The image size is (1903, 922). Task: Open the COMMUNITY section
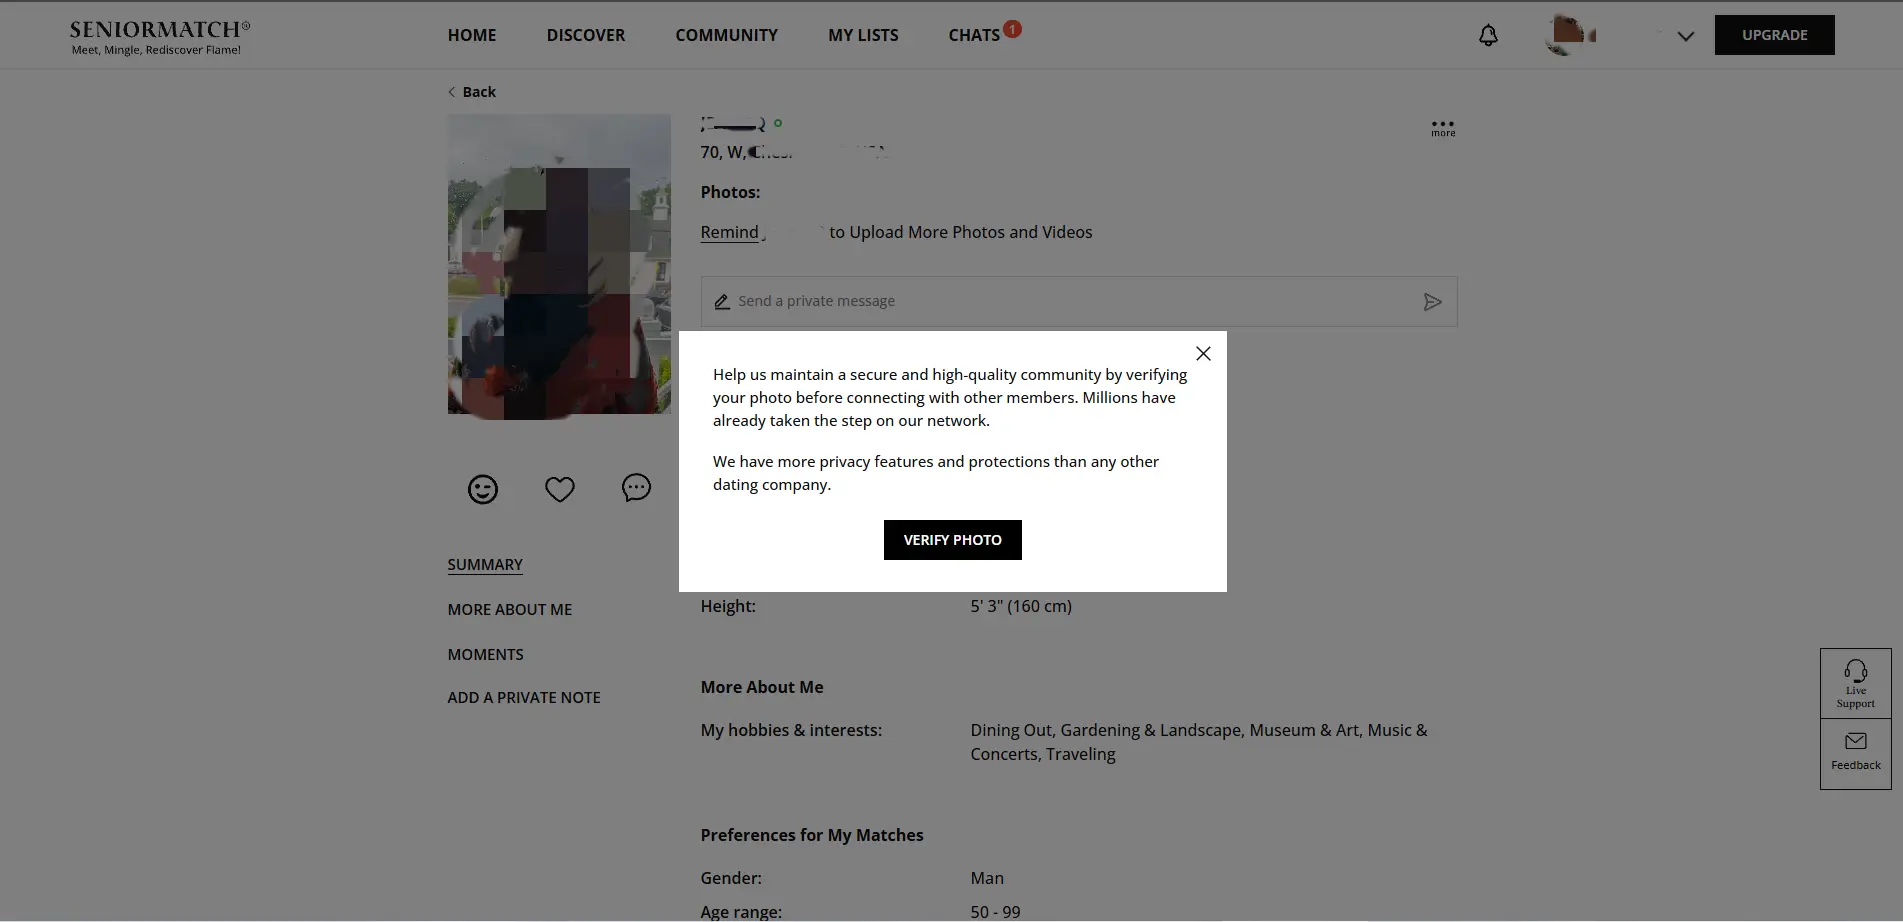(x=726, y=35)
